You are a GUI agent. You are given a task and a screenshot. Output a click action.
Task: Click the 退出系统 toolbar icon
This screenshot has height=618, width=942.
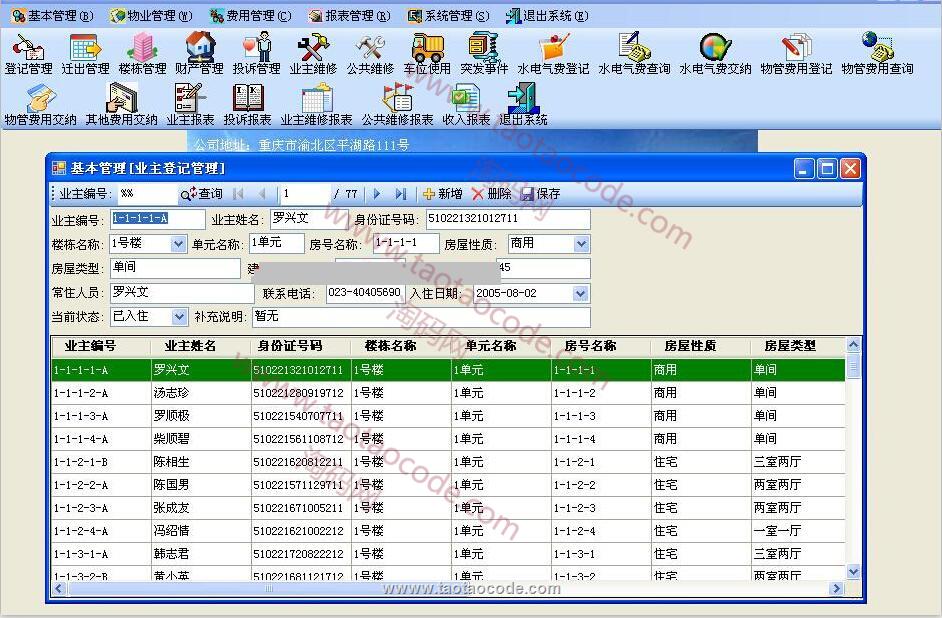[523, 104]
